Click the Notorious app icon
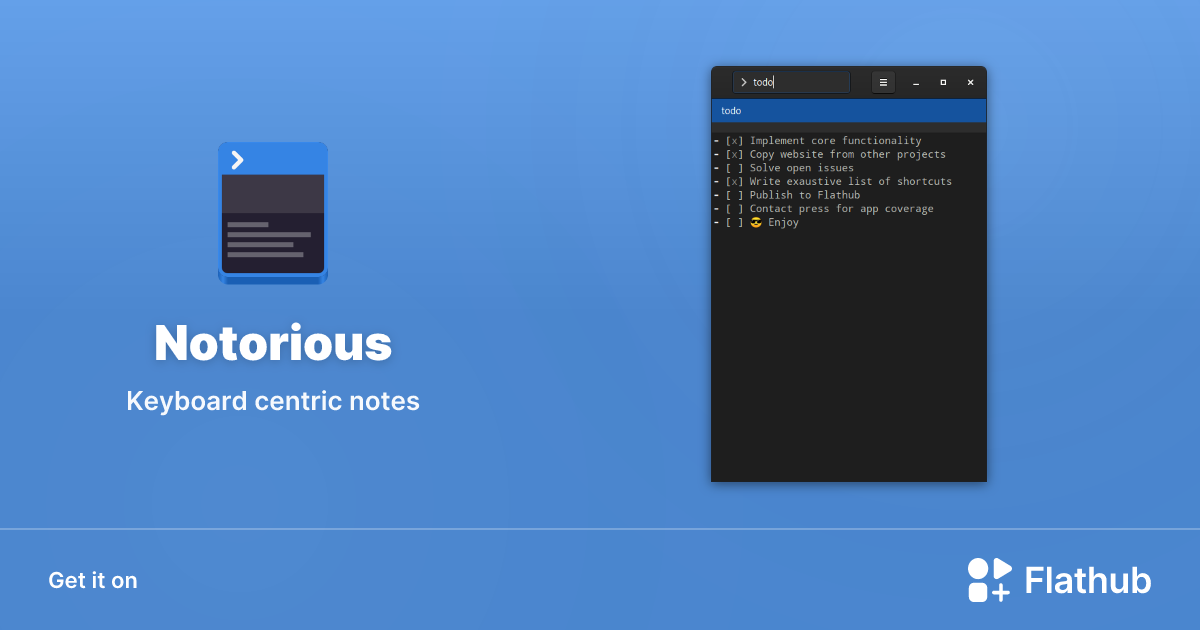Image resolution: width=1200 pixels, height=630 pixels. click(272, 211)
